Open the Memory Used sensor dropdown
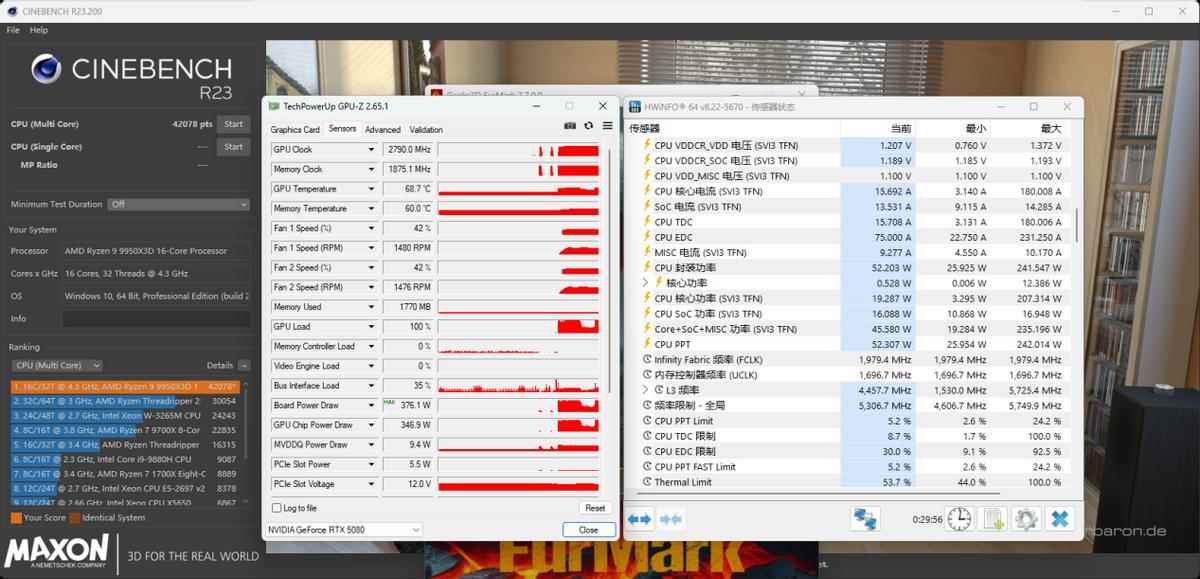1200x579 pixels. click(x=371, y=307)
